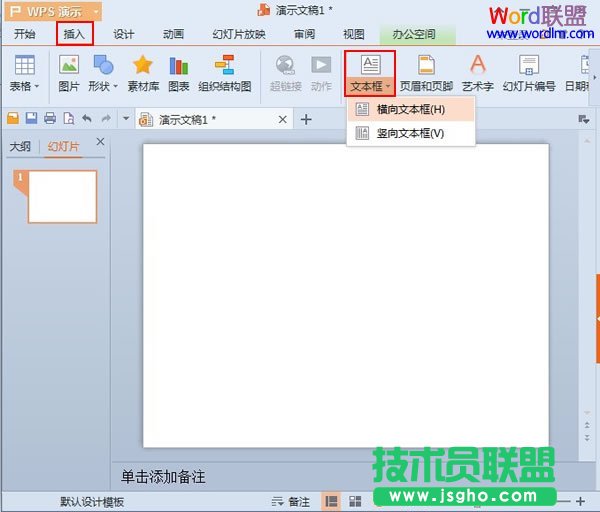Open the 办公空间 tab
Viewport: 600px width, 512px height.
click(417, 34)
